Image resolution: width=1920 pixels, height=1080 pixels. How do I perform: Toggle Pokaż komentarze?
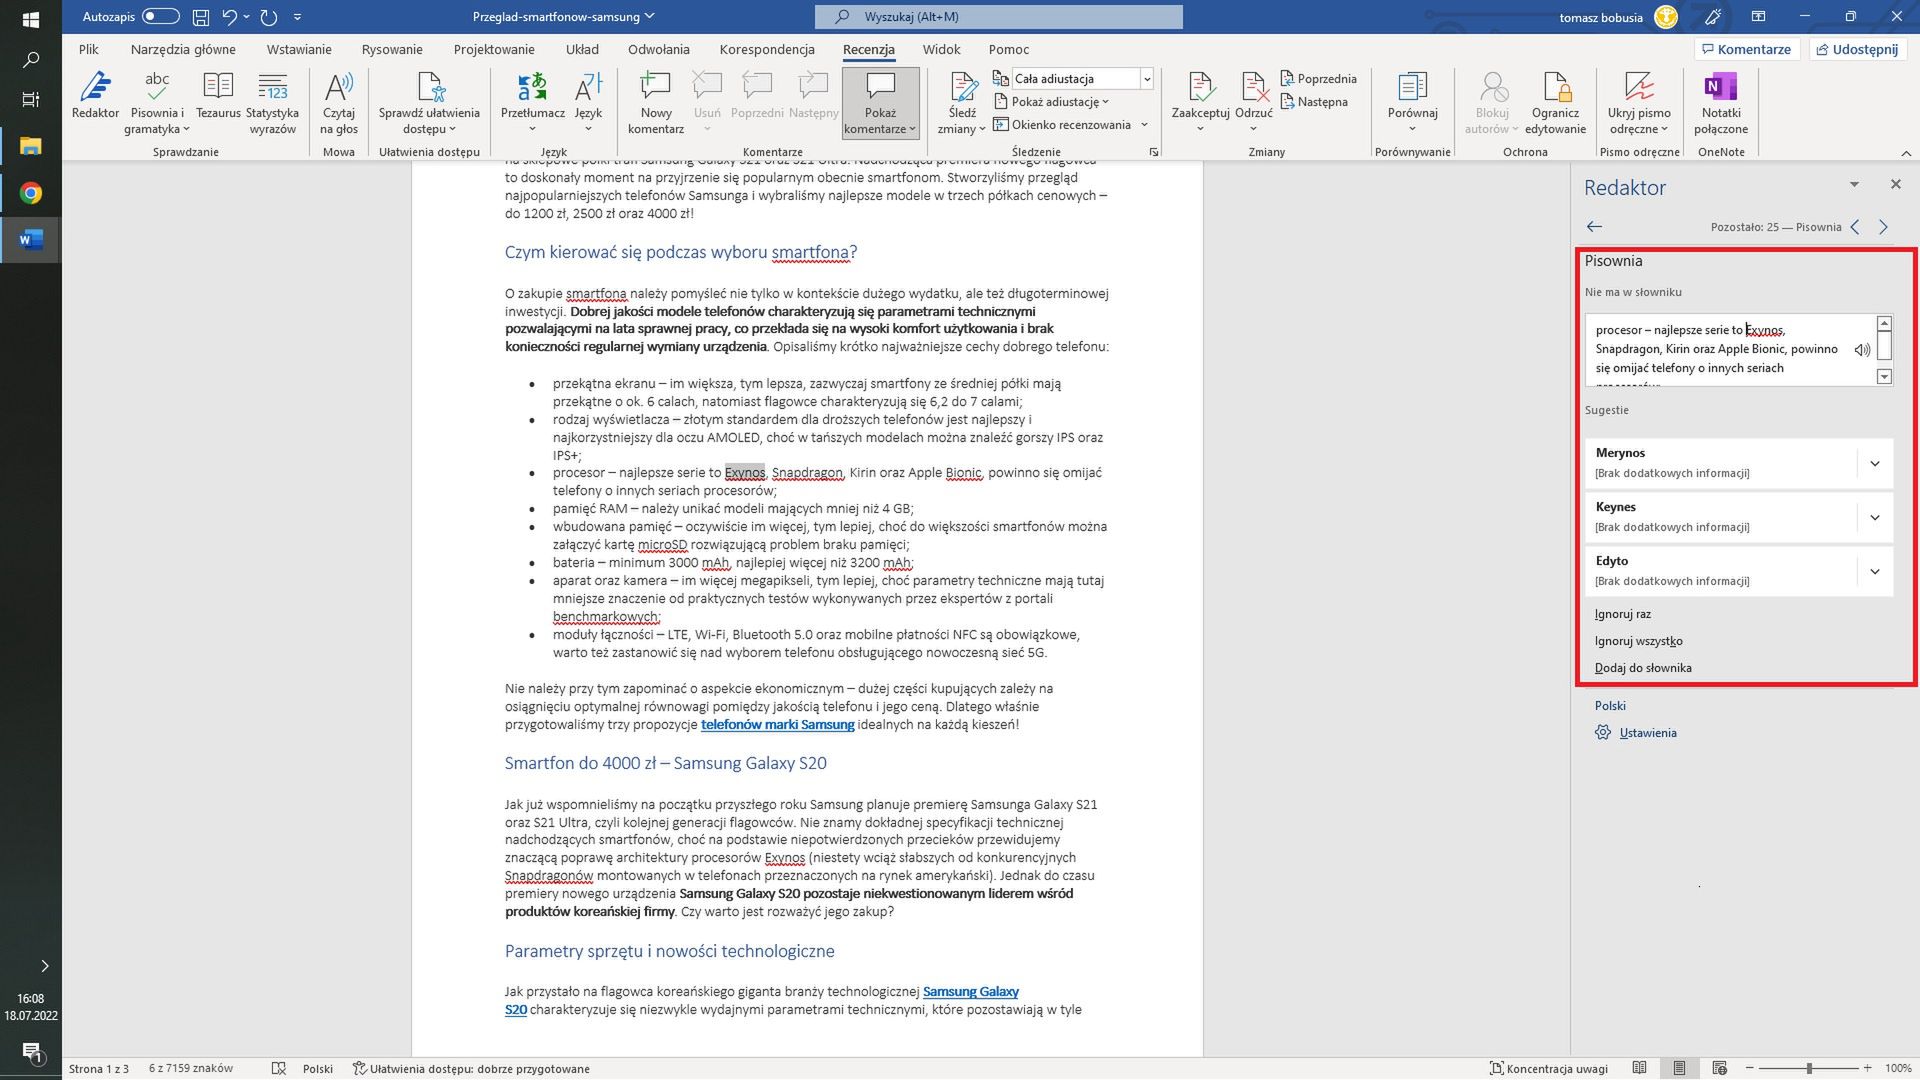click(x=879, y=100)
